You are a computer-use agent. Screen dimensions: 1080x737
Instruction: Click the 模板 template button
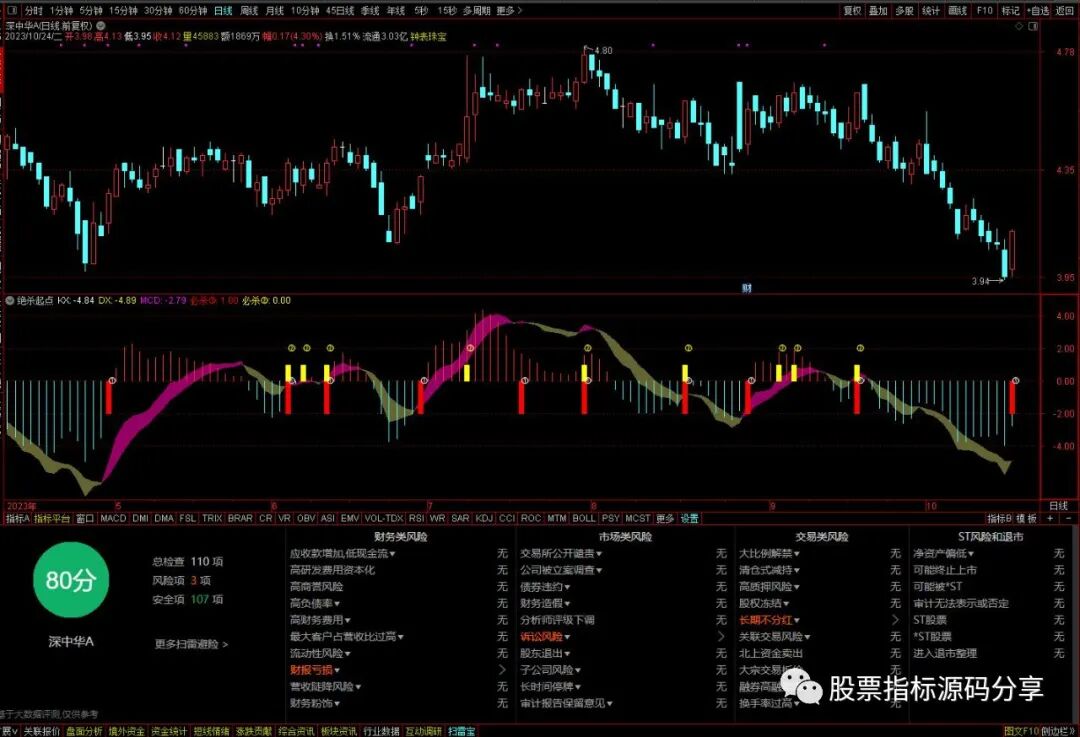1026,518
